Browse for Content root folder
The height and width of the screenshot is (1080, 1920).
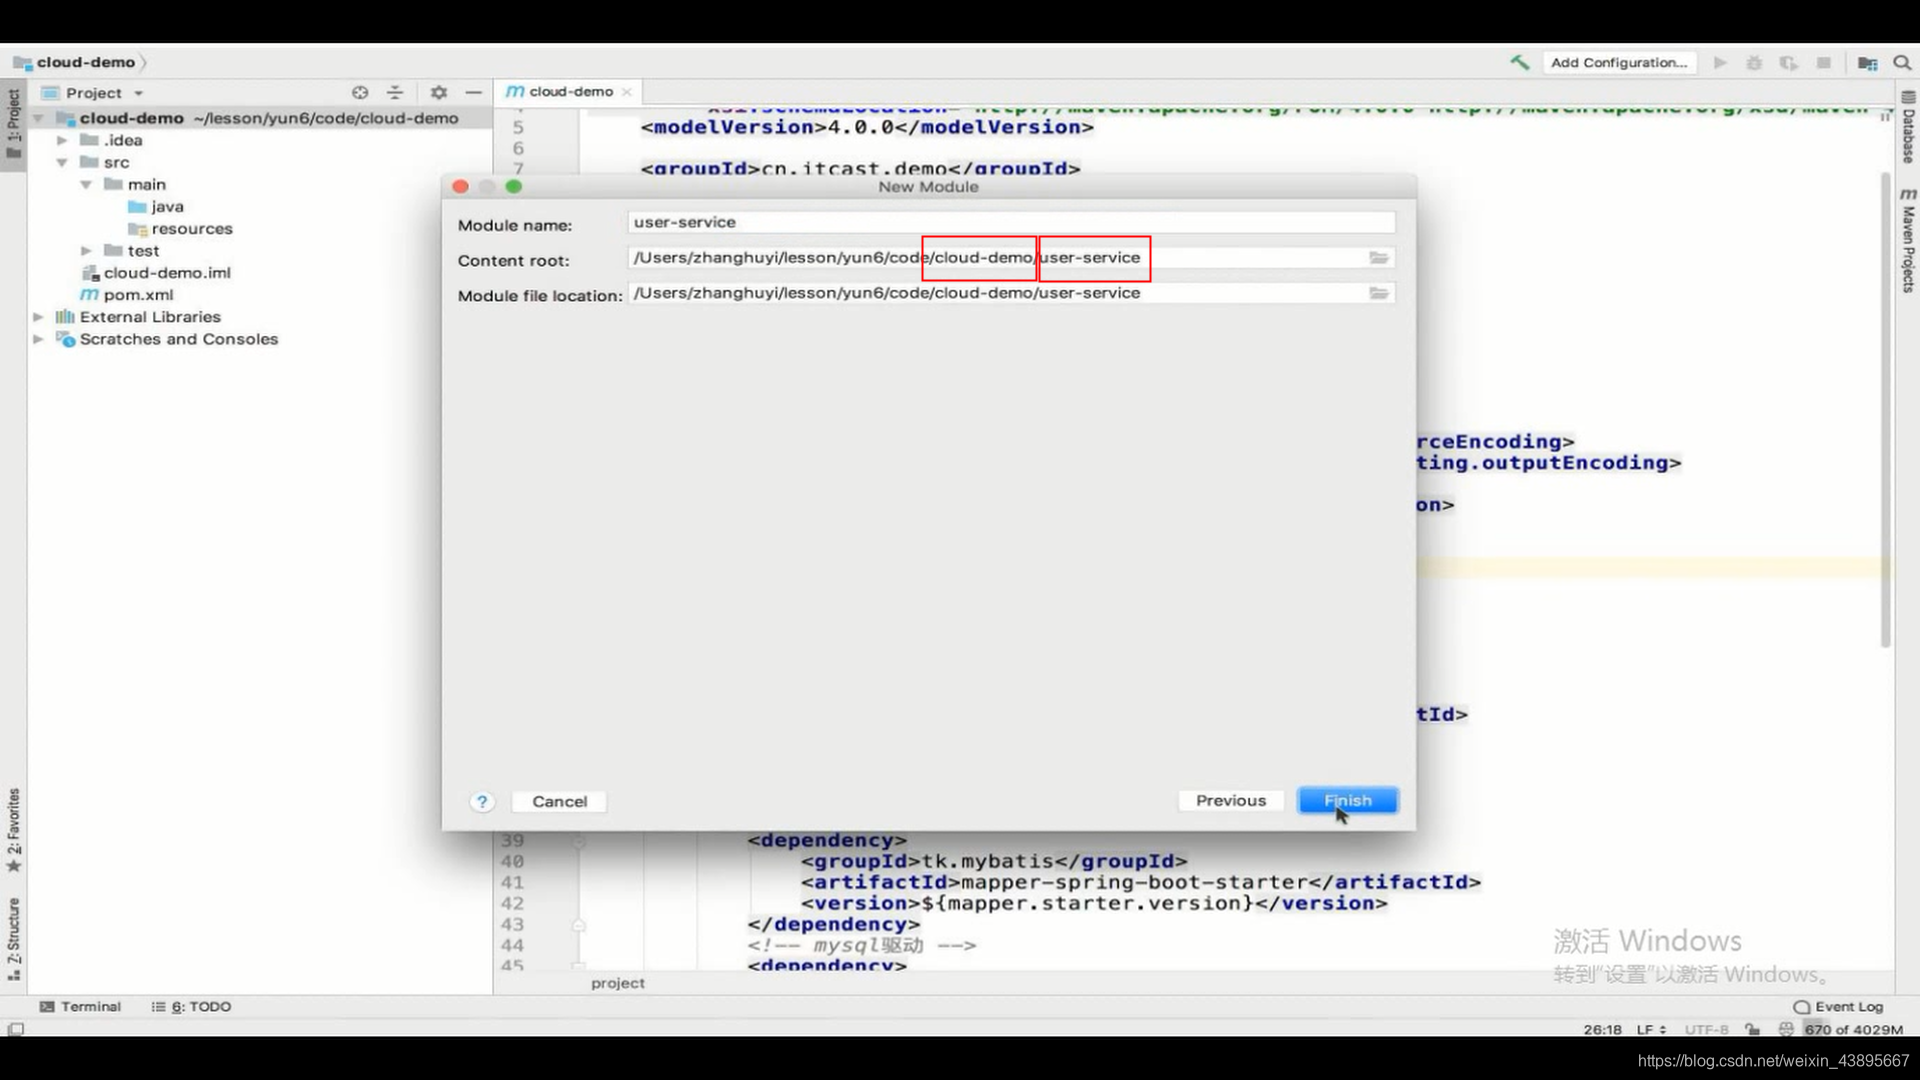coord(1379,257)
